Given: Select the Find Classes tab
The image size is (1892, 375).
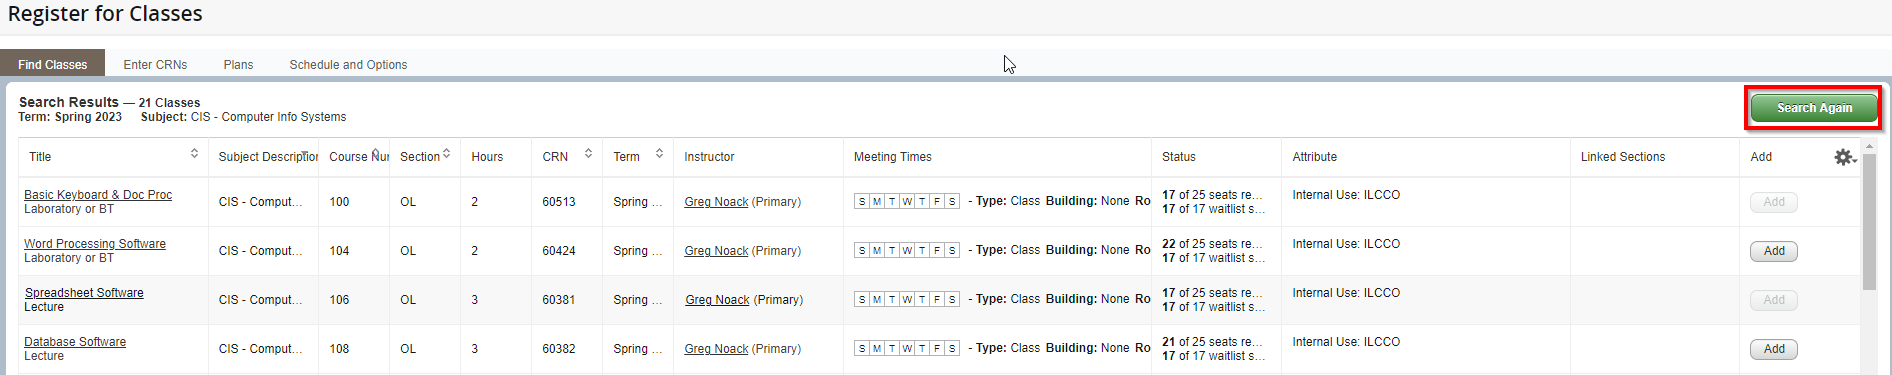Looking at the screenshot, I should coord(52,64).
